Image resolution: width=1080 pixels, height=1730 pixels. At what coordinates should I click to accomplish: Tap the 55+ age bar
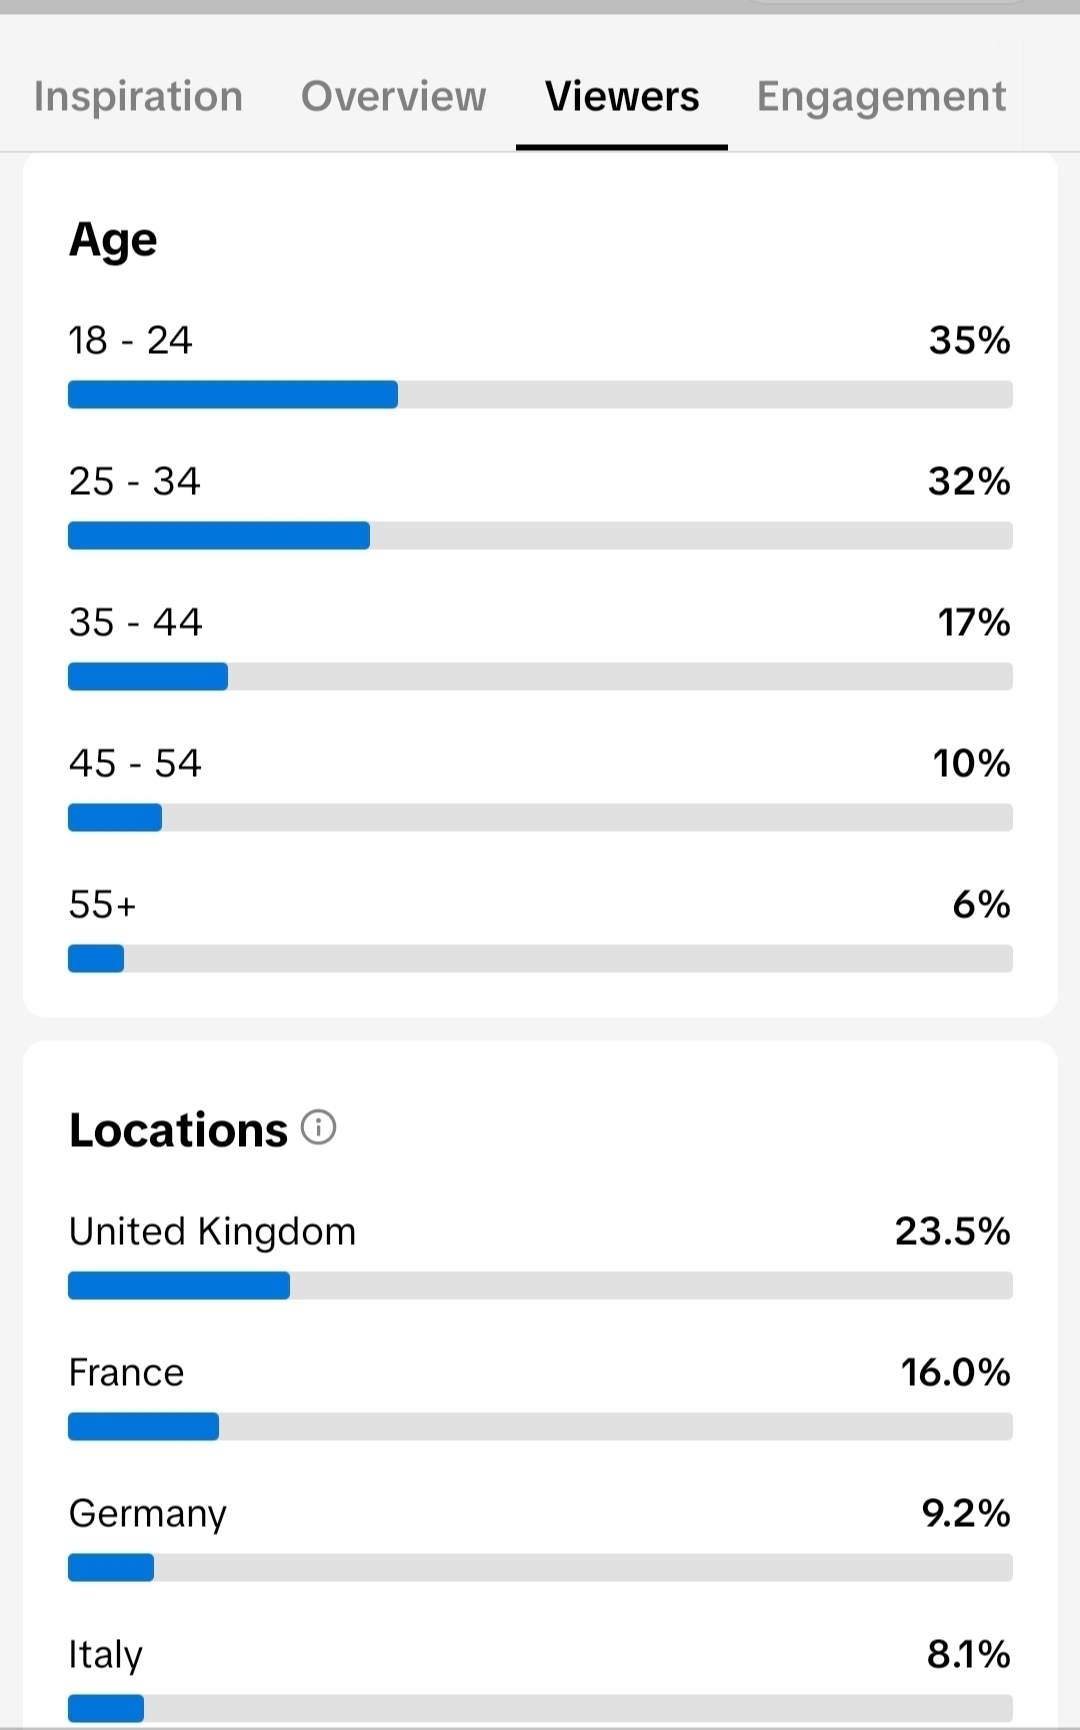coord(540,958)
